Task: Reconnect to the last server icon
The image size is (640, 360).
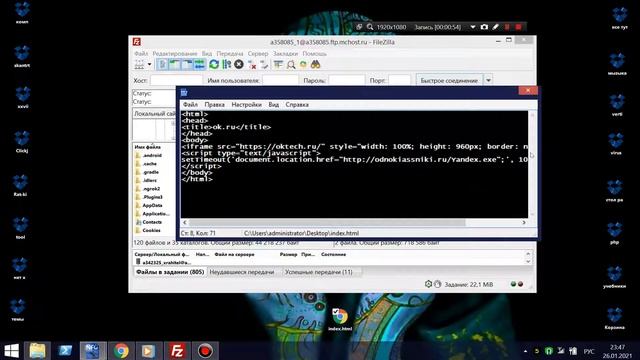Action: click(x=264, y=64)
